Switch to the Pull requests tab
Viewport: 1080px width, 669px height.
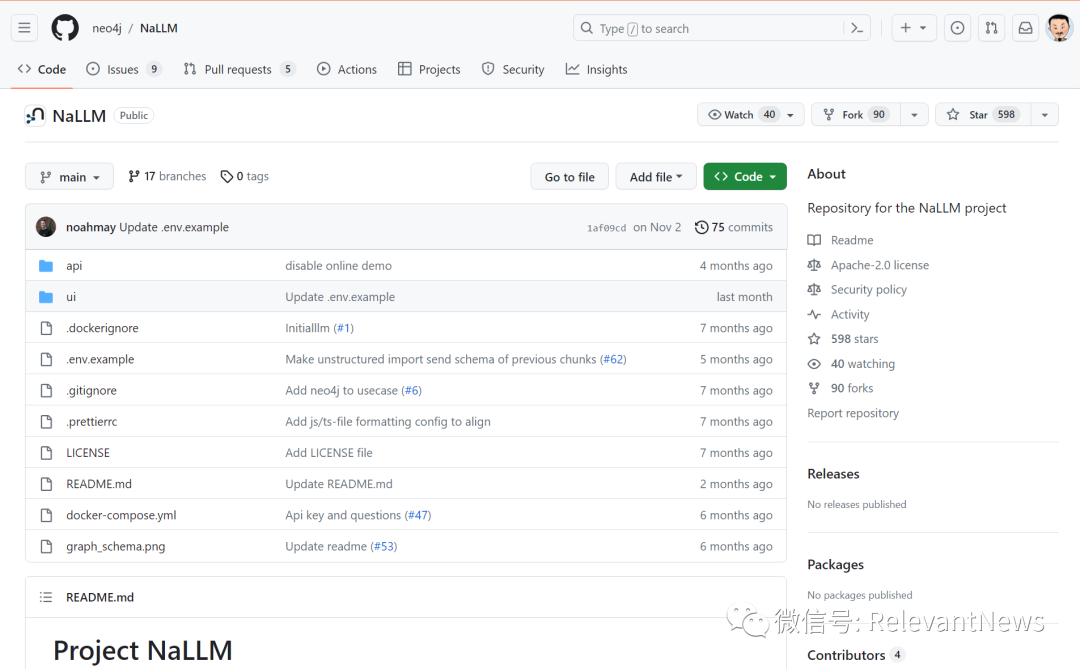point(239,69)
